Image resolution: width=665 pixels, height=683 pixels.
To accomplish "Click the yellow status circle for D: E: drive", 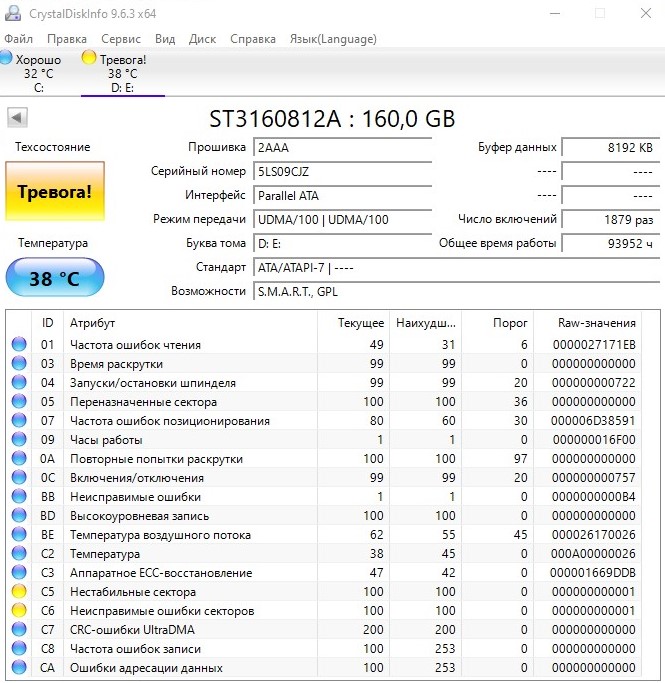I will [89, 57].
